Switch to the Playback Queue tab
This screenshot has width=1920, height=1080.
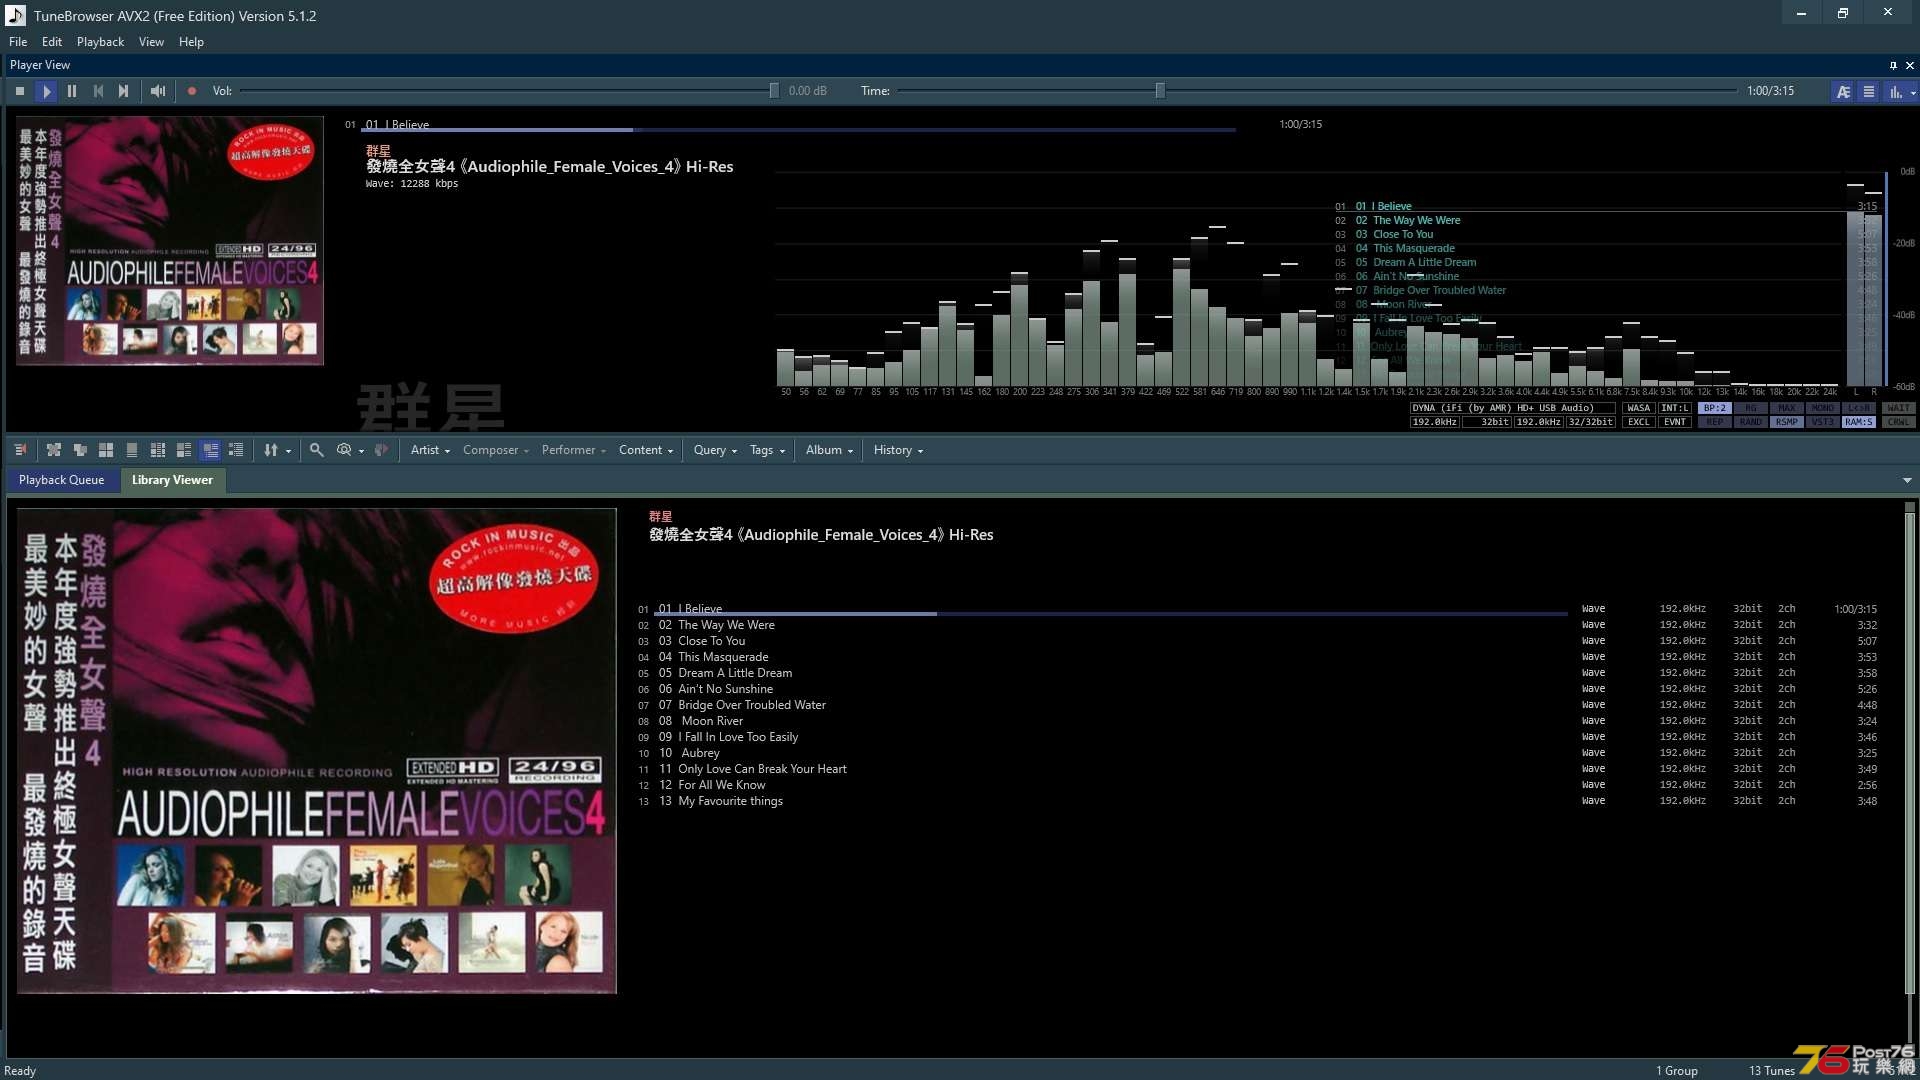(61, 480)
